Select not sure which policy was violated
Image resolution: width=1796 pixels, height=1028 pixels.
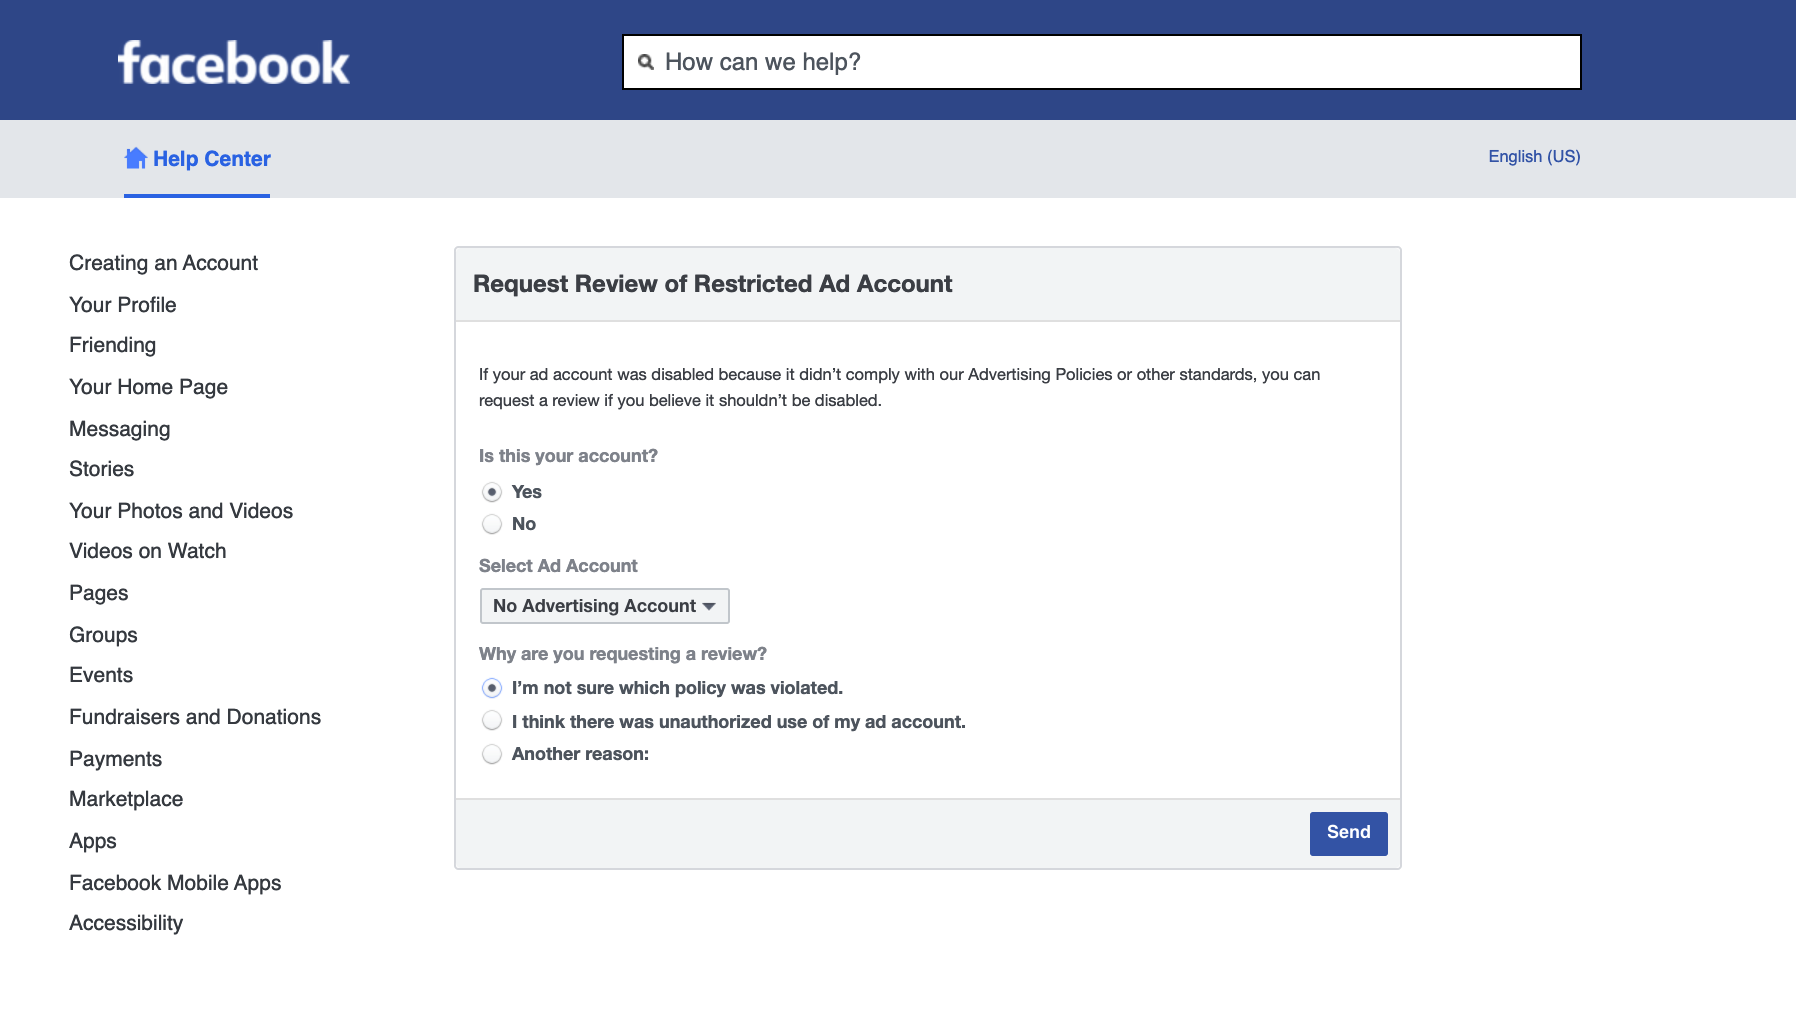[x=492, y=688]
